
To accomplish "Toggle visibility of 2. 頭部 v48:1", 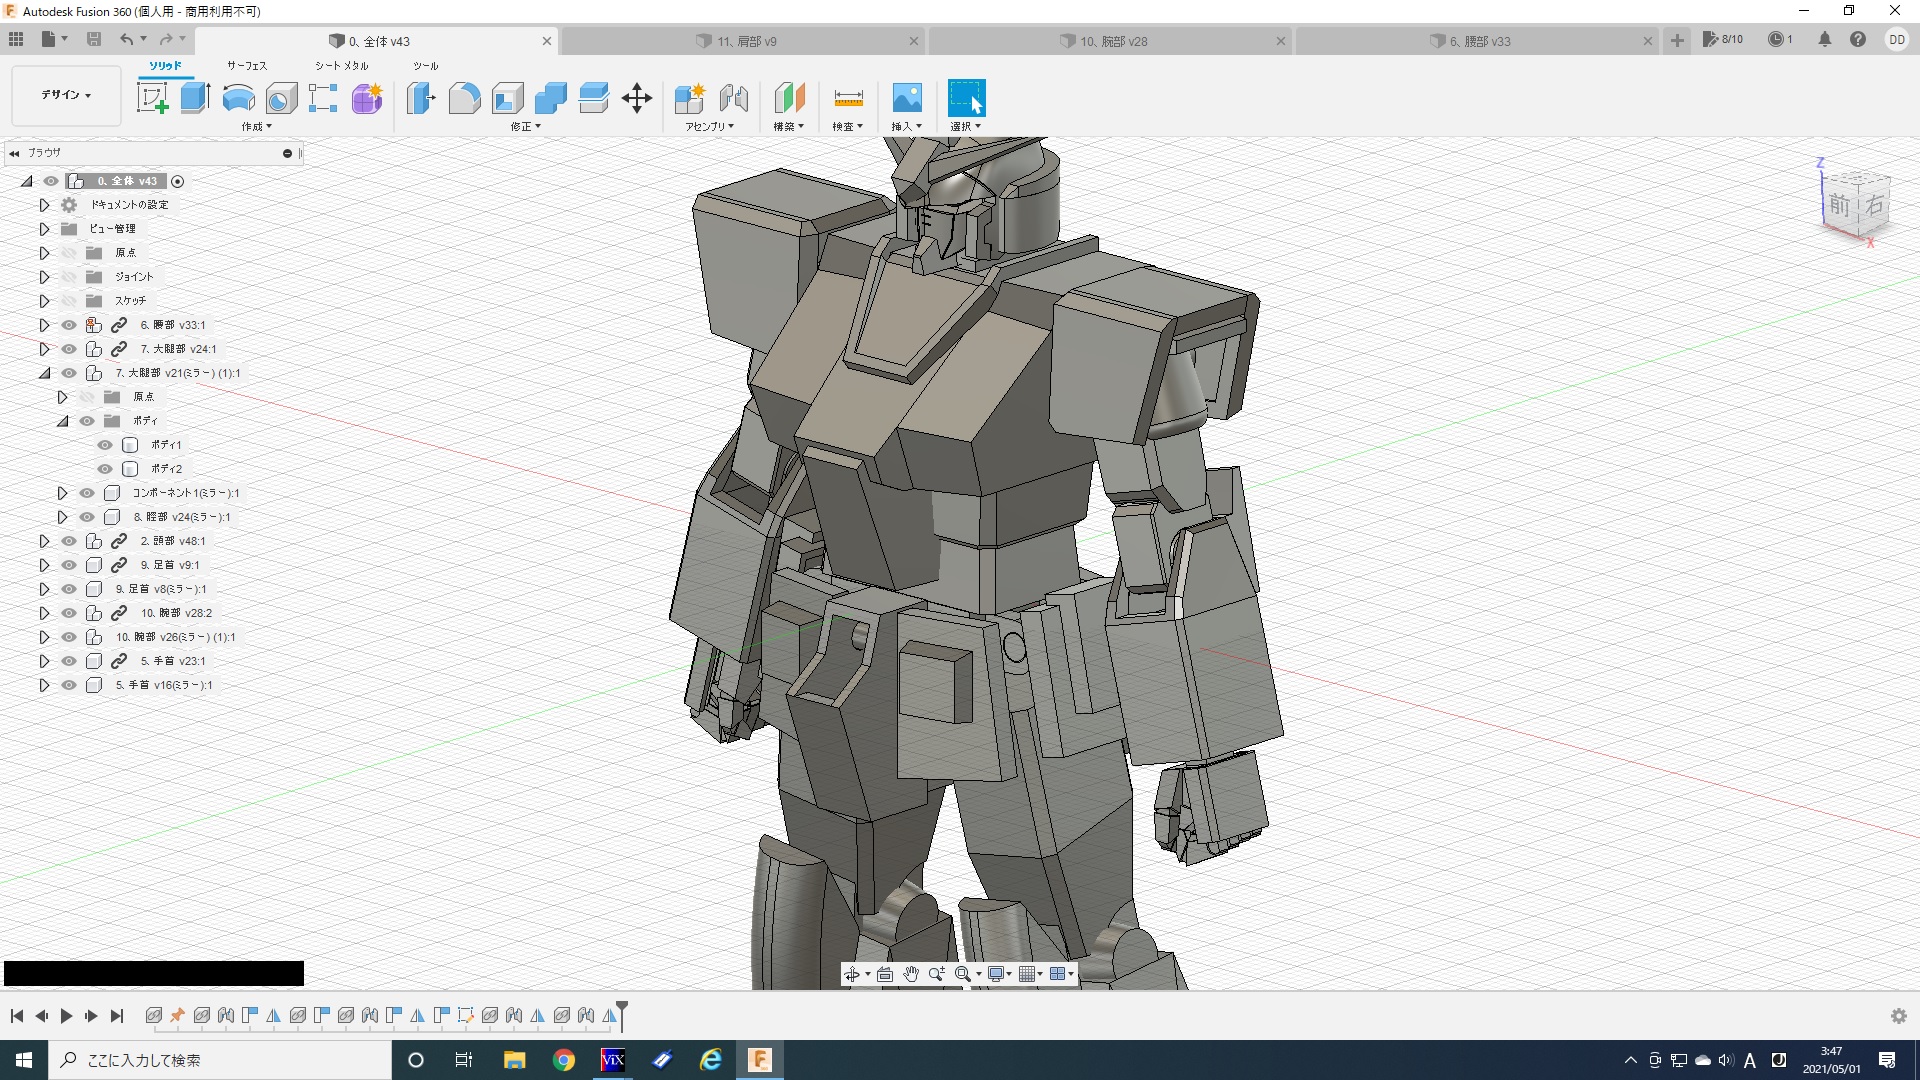I will coord(69,541).
